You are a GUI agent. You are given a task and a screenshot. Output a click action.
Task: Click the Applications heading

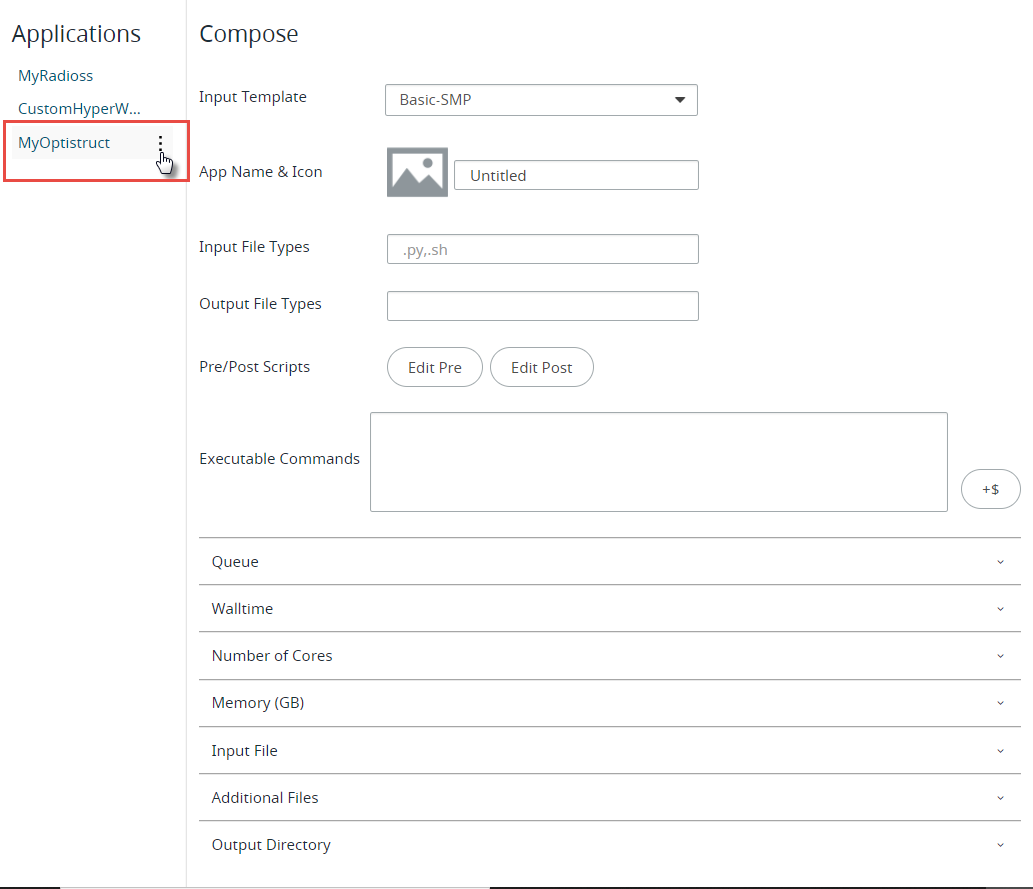[x=76, y=34]
